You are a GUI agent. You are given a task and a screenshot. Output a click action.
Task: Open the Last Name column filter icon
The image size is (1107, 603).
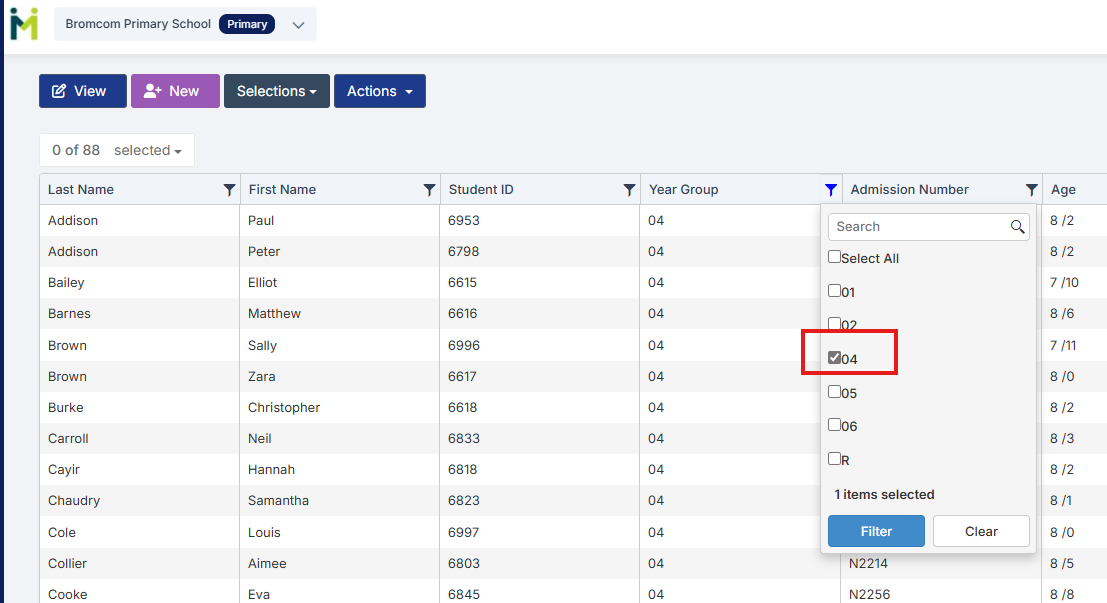[x=229, y=190]
